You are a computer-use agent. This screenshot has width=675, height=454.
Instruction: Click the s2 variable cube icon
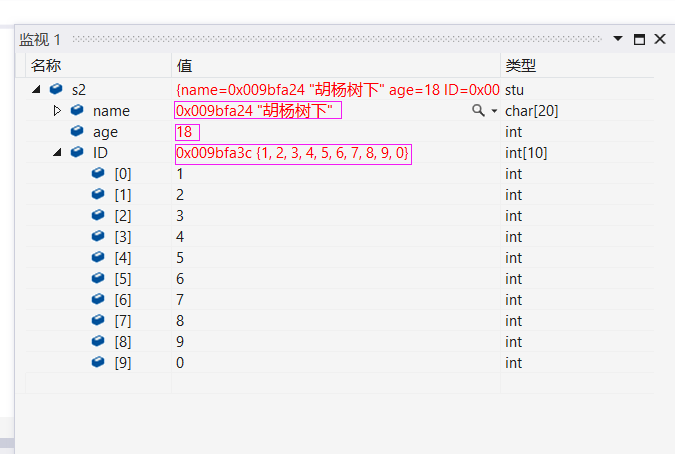[x=56, y=89]
